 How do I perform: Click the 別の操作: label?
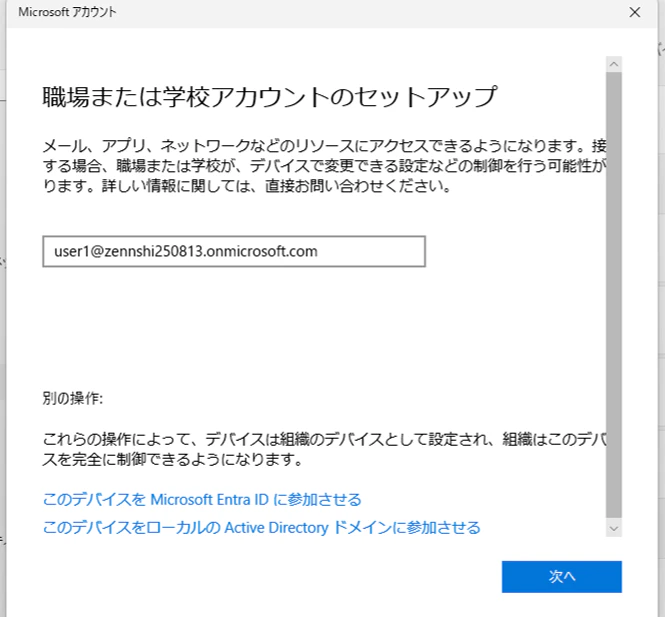73,398
